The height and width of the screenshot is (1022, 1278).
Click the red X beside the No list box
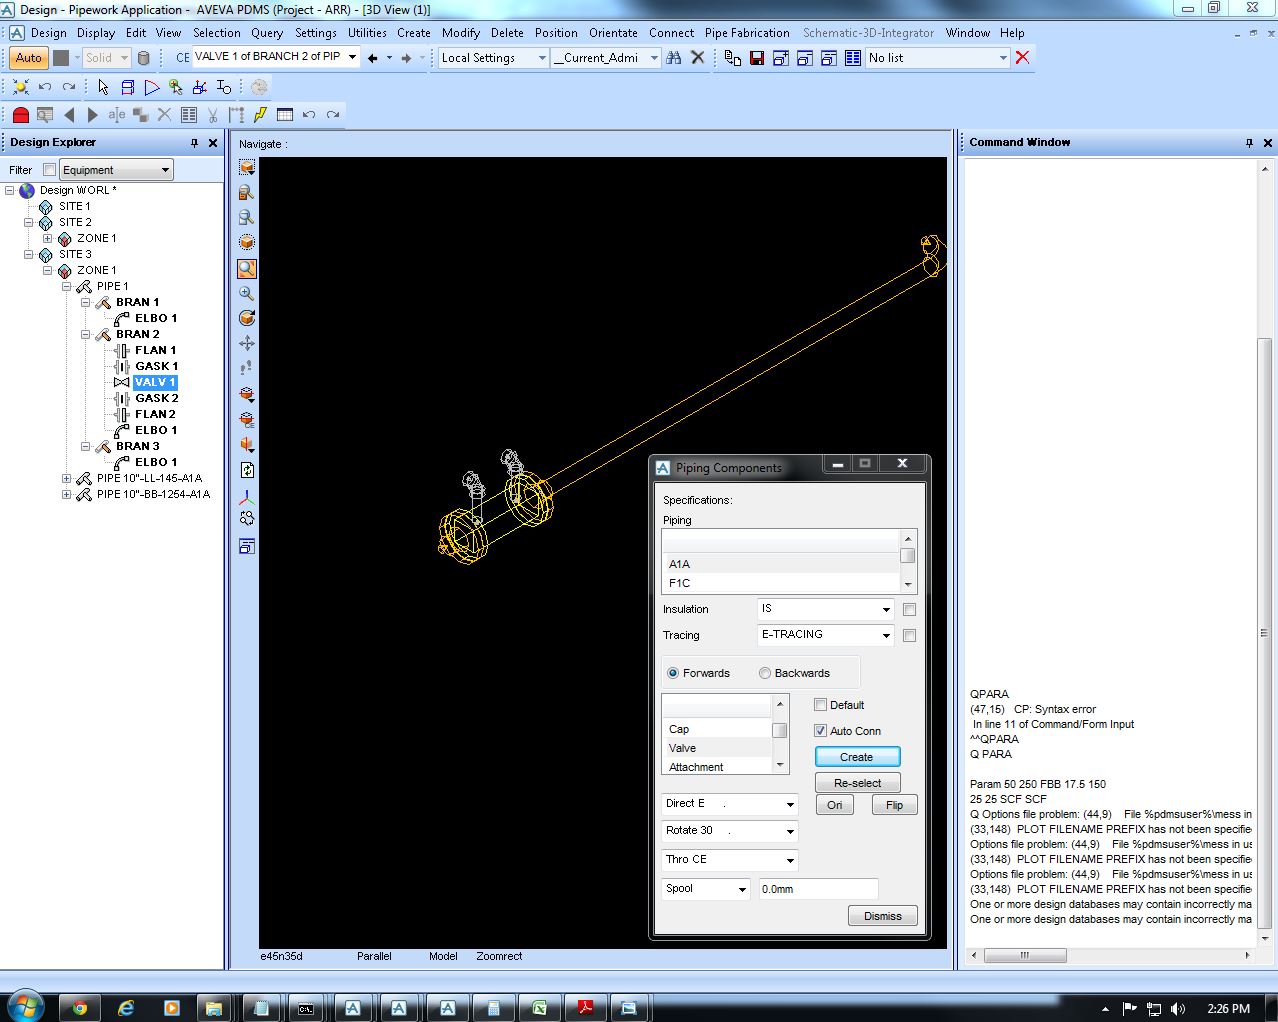(1022, 58)
